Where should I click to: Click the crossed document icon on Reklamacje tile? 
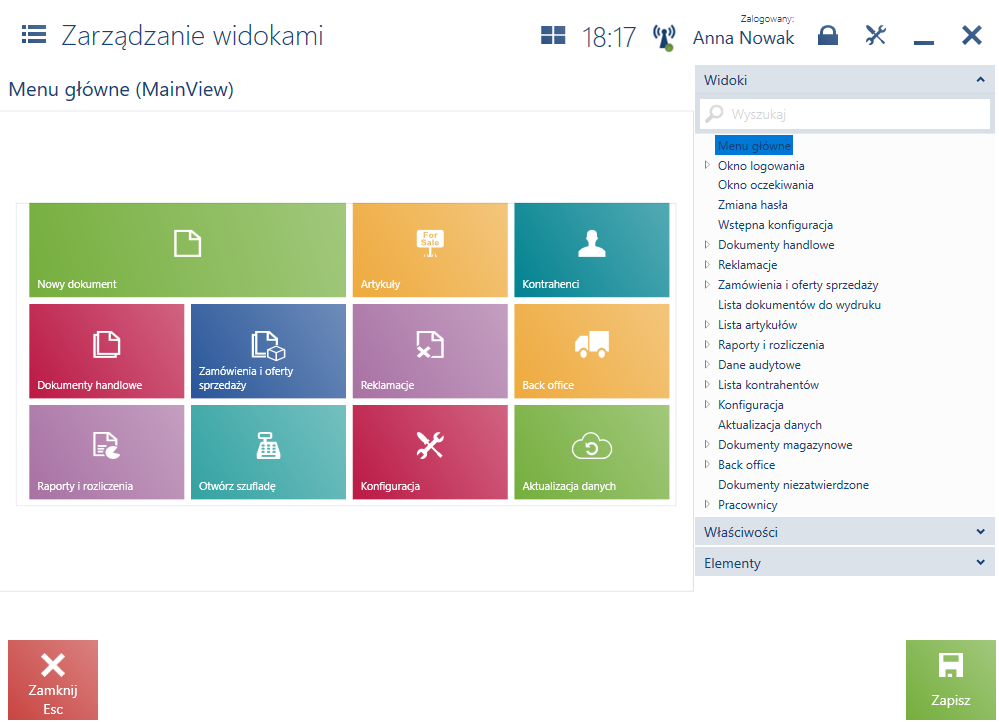[430, 344]
